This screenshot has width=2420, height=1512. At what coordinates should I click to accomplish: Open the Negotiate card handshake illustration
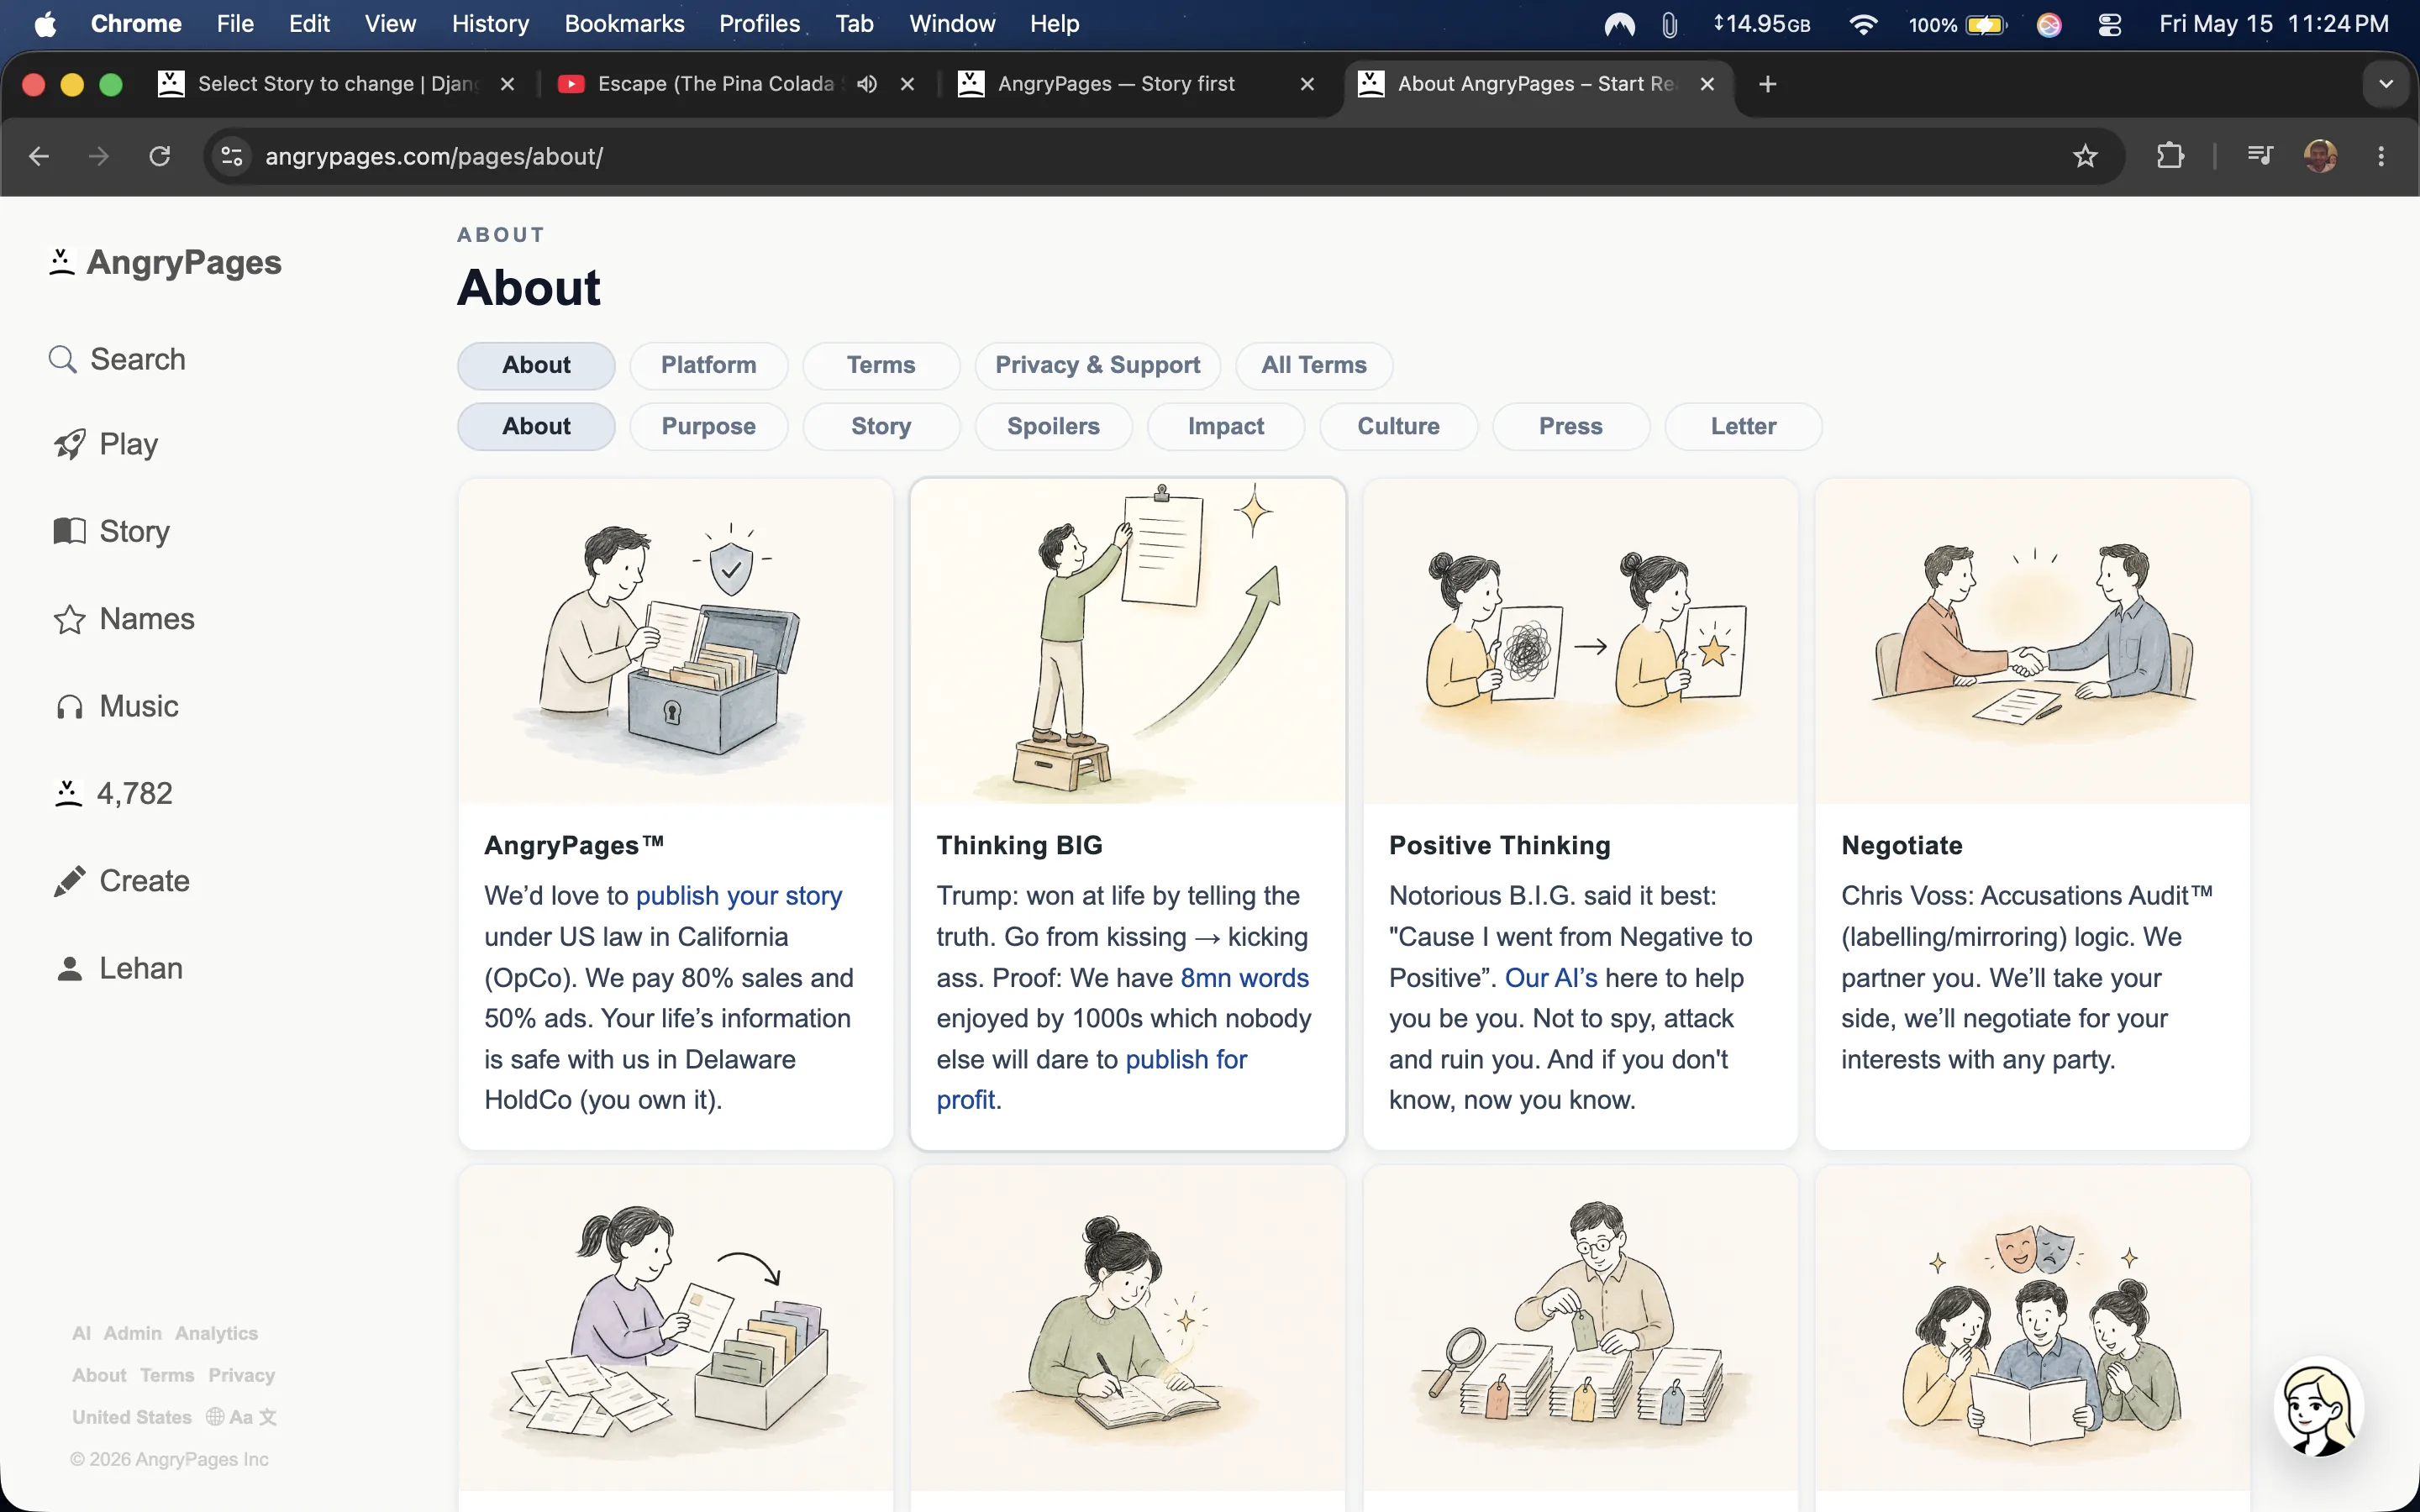2032,641
